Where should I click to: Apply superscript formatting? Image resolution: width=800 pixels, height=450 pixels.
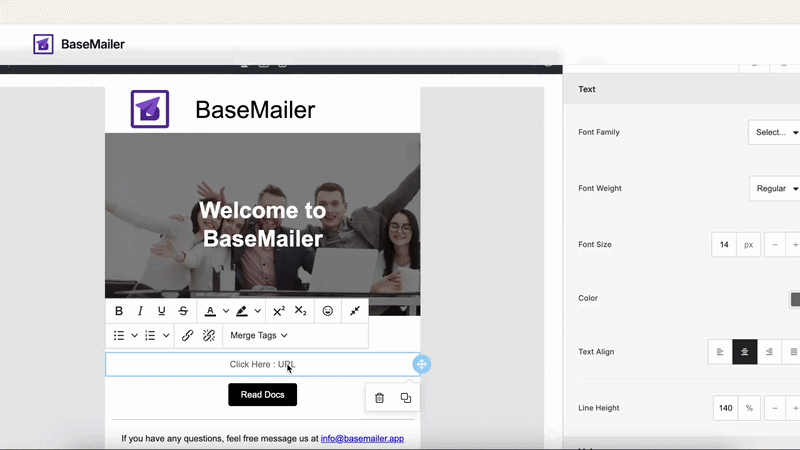279,311
